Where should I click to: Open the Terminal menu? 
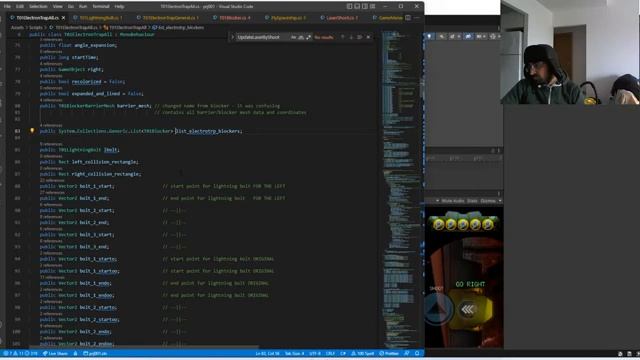tap(101, 7)
